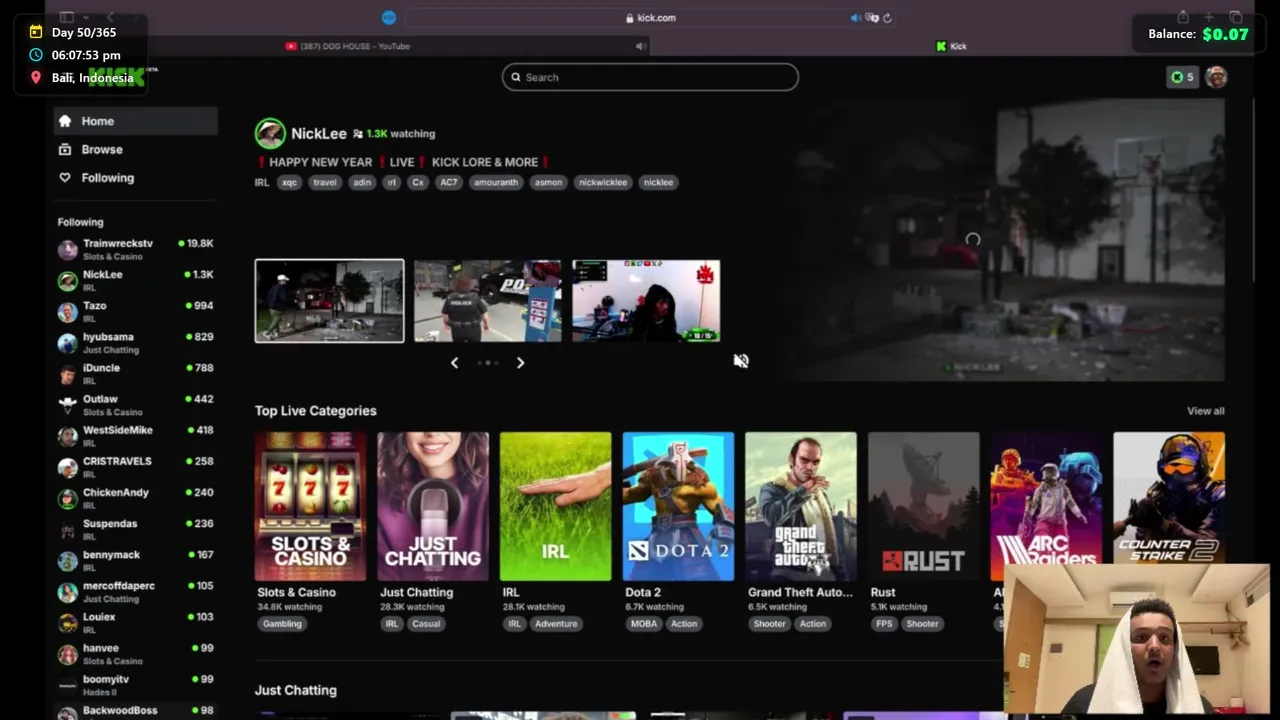Toggle the Safari sidebar button
Viewport: 1280px width, 720px height.
tap(67, 17)
